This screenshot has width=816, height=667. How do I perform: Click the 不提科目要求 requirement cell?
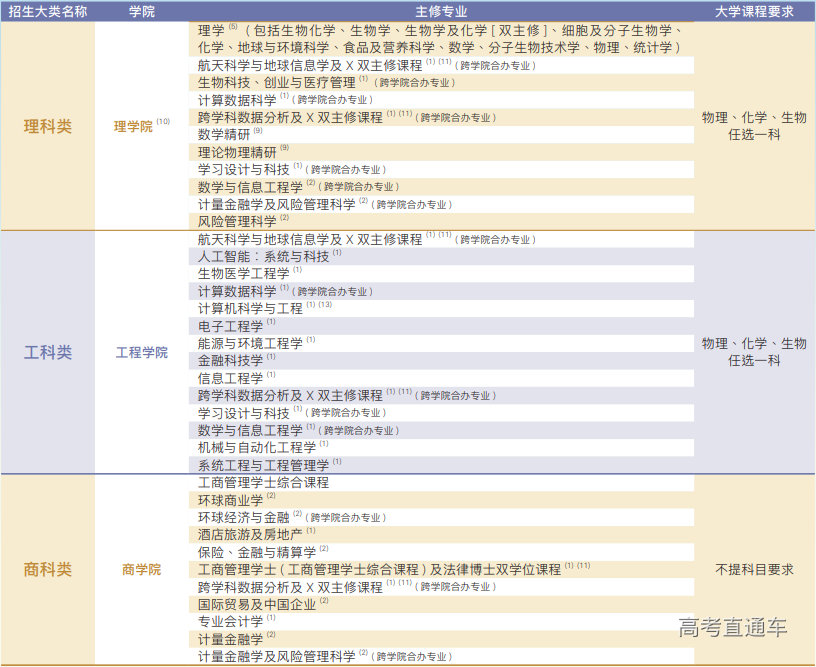click(754, 569)
